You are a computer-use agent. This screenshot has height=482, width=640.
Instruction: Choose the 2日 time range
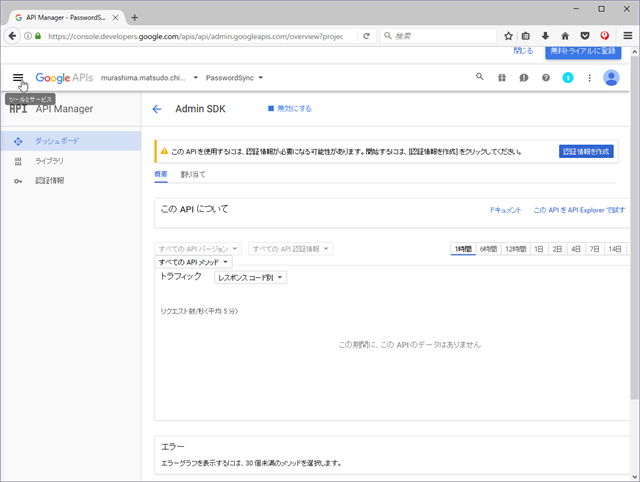pyautogui.click(x=557, y=249)
